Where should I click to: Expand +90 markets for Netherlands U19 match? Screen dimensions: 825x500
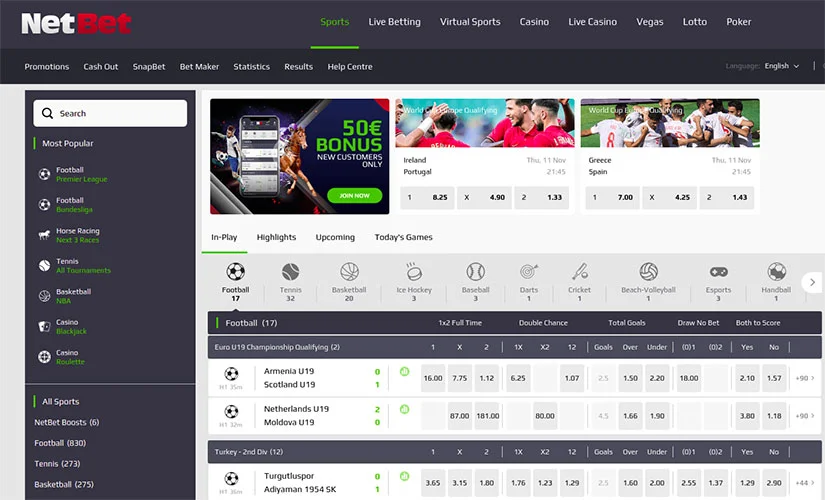pyautogui.click(x=805, y=416)
